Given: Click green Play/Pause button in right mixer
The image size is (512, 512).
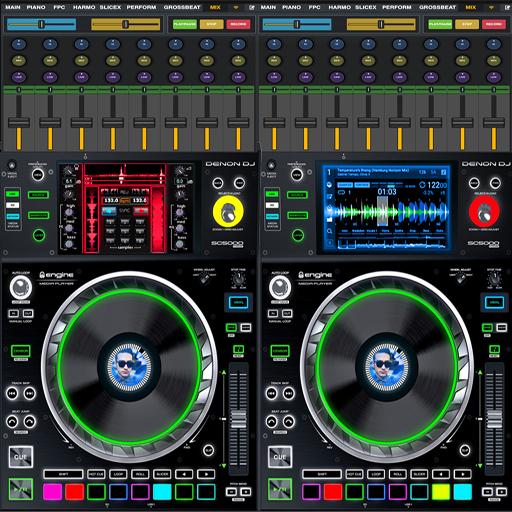Looking at the screenshot, I should (440, 24).
